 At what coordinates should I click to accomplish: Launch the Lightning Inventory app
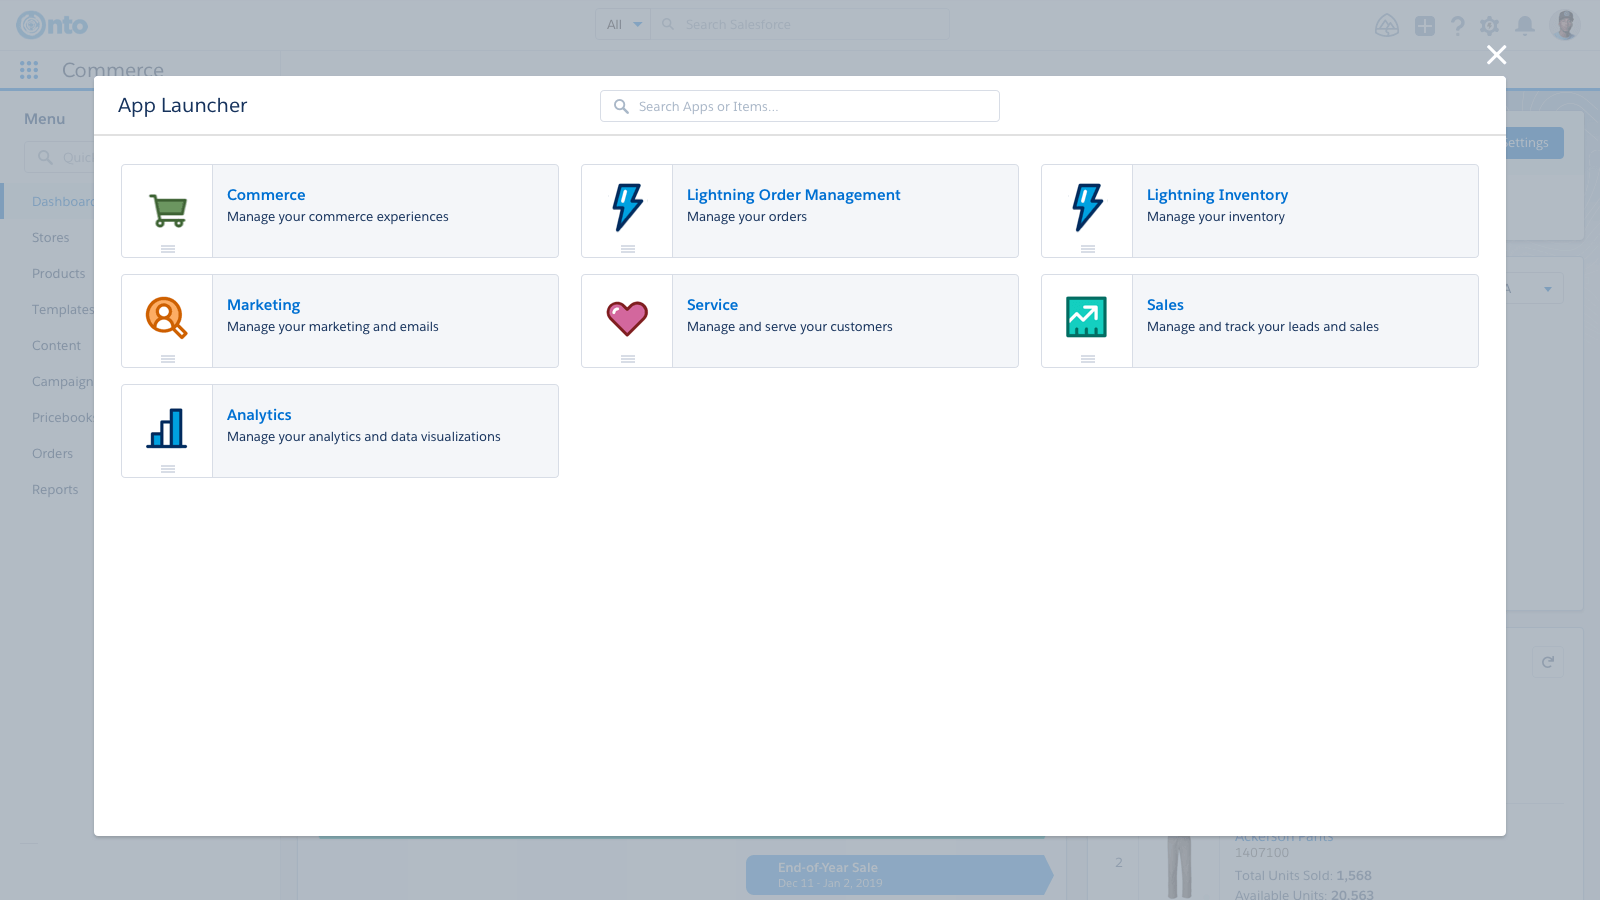click(1217, 195)
